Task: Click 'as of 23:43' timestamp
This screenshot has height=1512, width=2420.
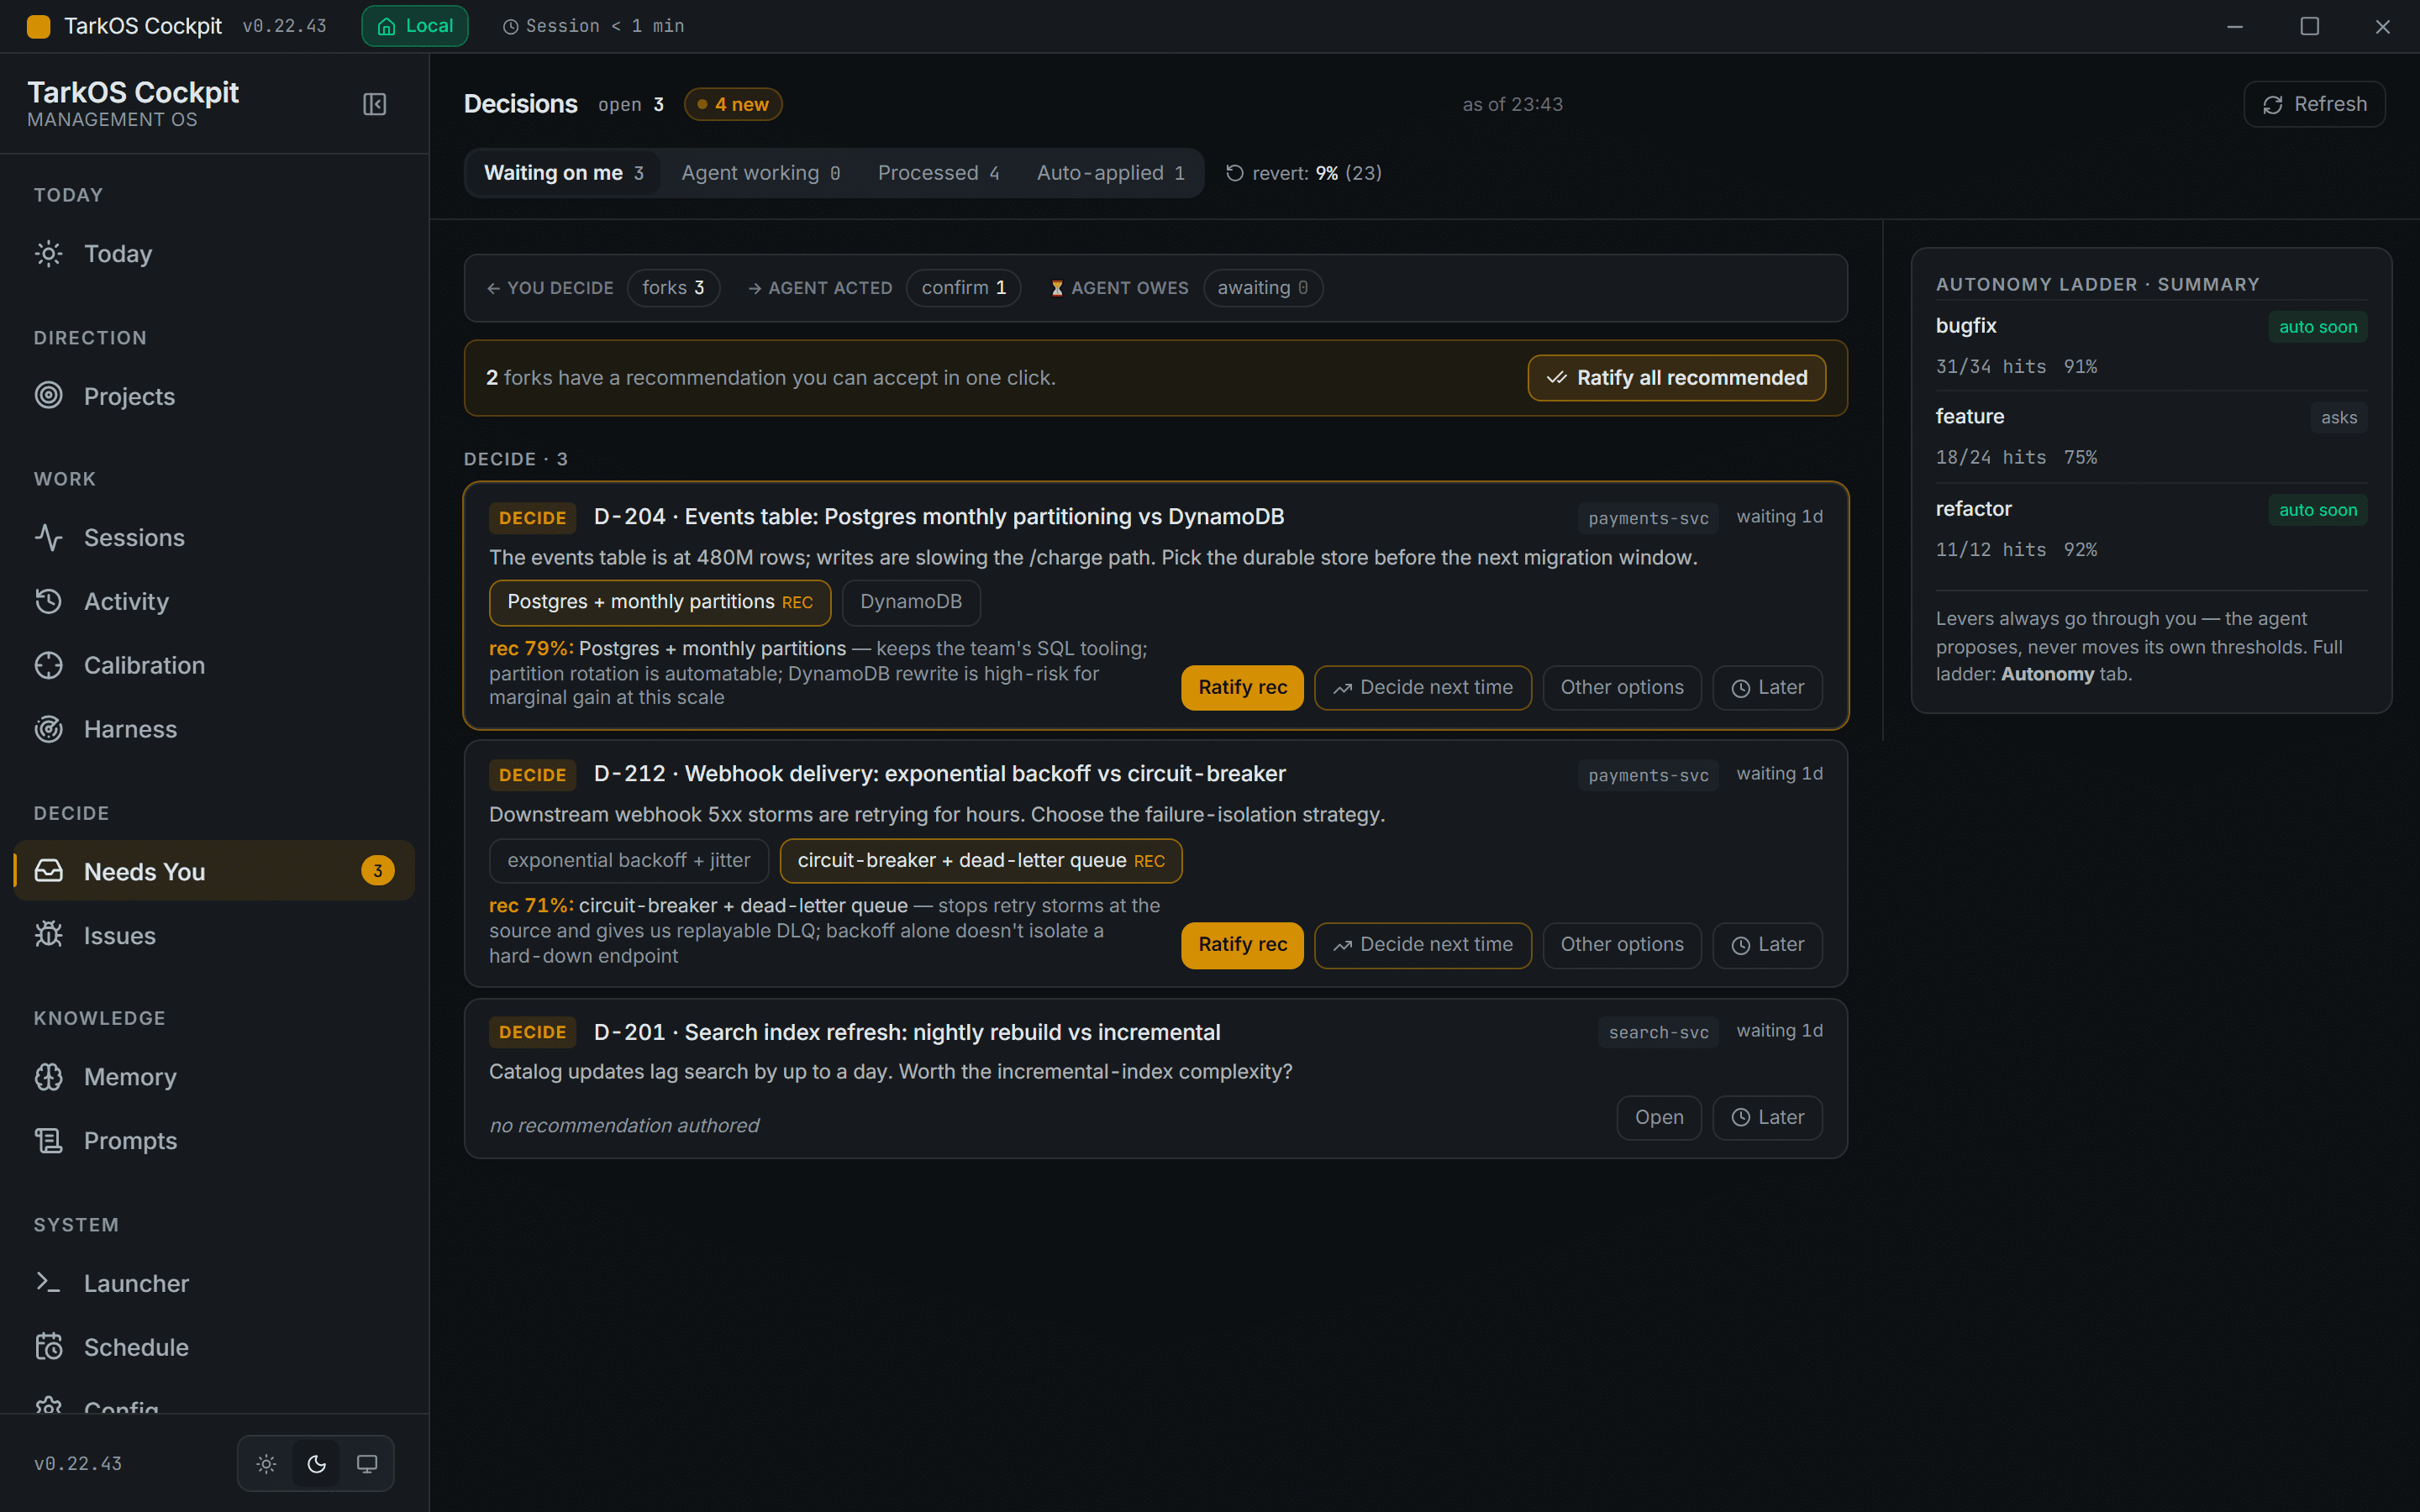Action: tap(1512, 104)
